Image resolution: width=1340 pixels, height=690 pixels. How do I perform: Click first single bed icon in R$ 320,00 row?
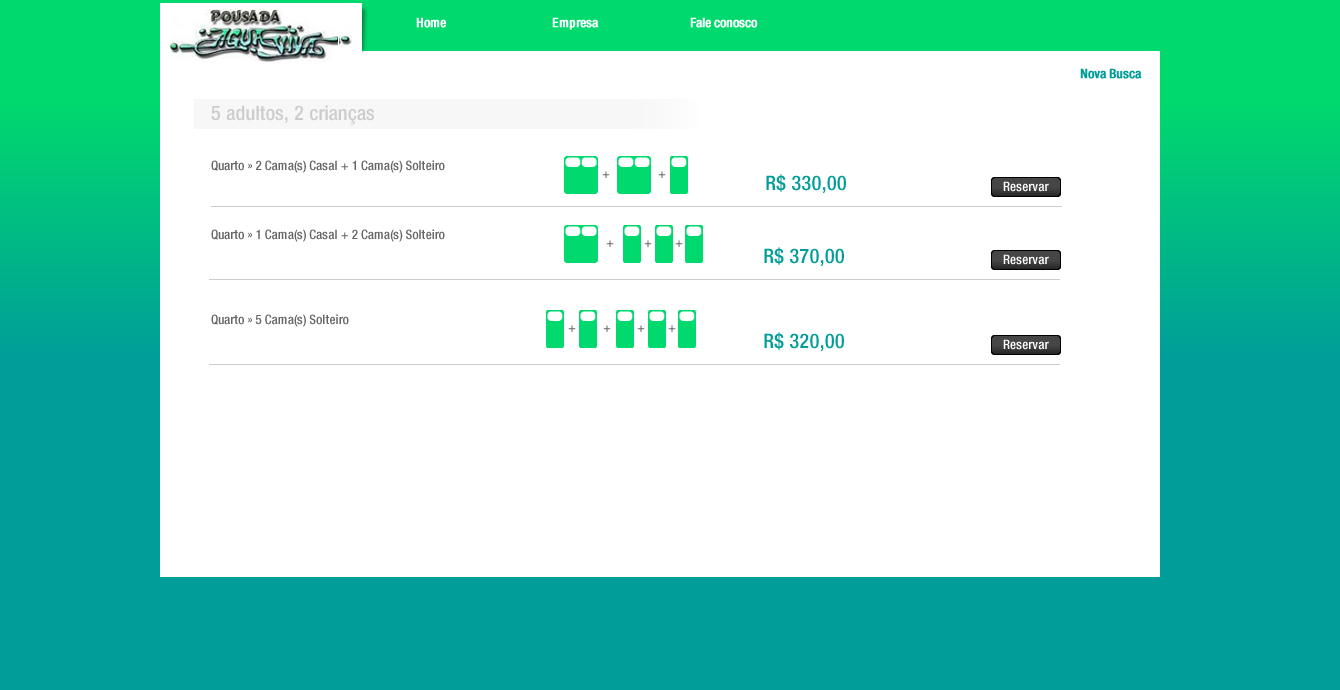555,329
